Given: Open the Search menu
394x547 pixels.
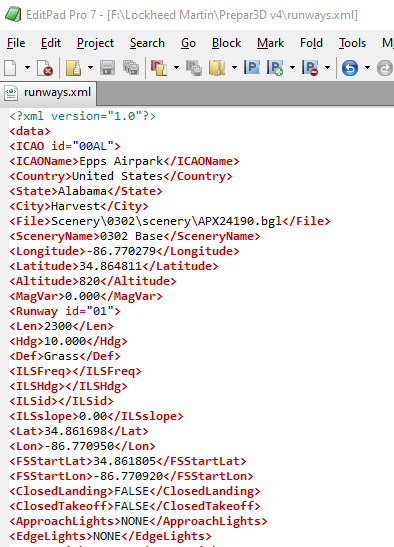Looking at the screenshot, I should [x=147, y=43].
